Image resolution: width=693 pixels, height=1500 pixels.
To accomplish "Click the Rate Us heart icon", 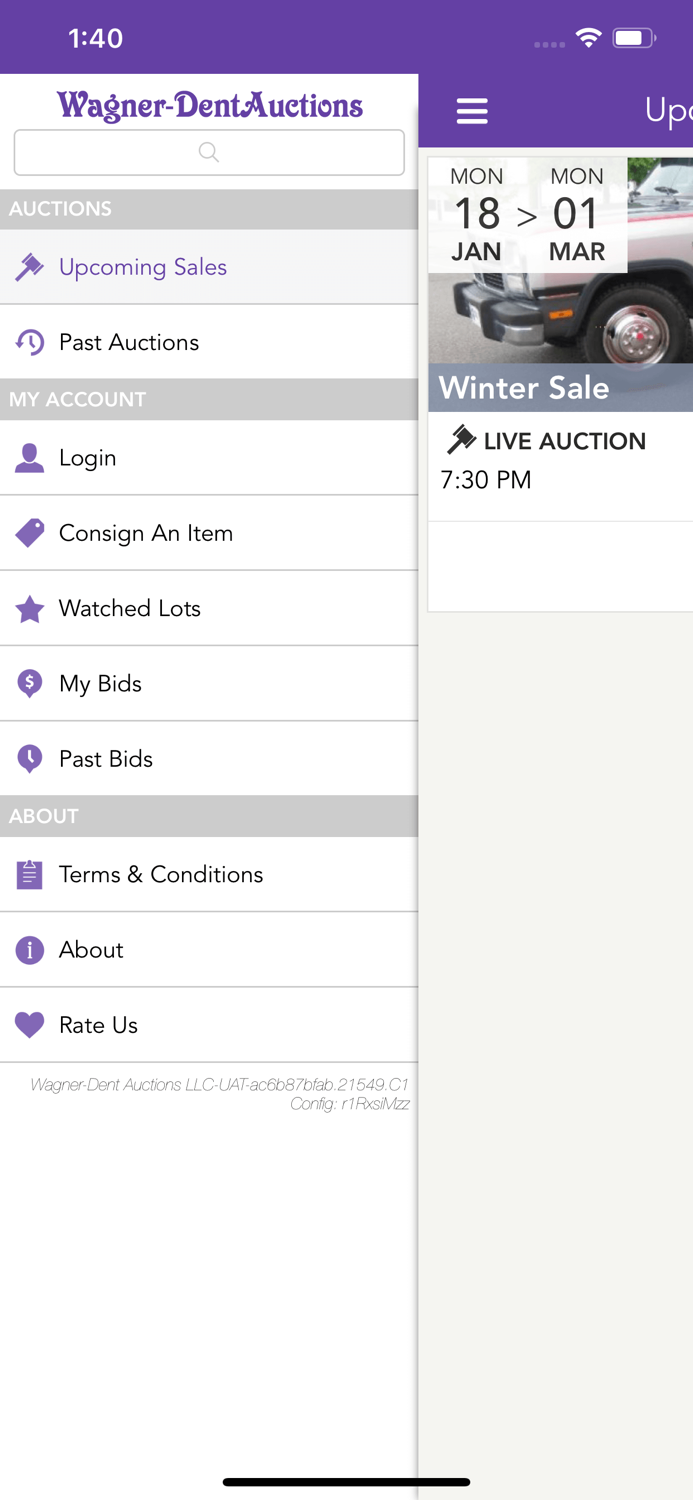I will click(x=30, y=1025).
